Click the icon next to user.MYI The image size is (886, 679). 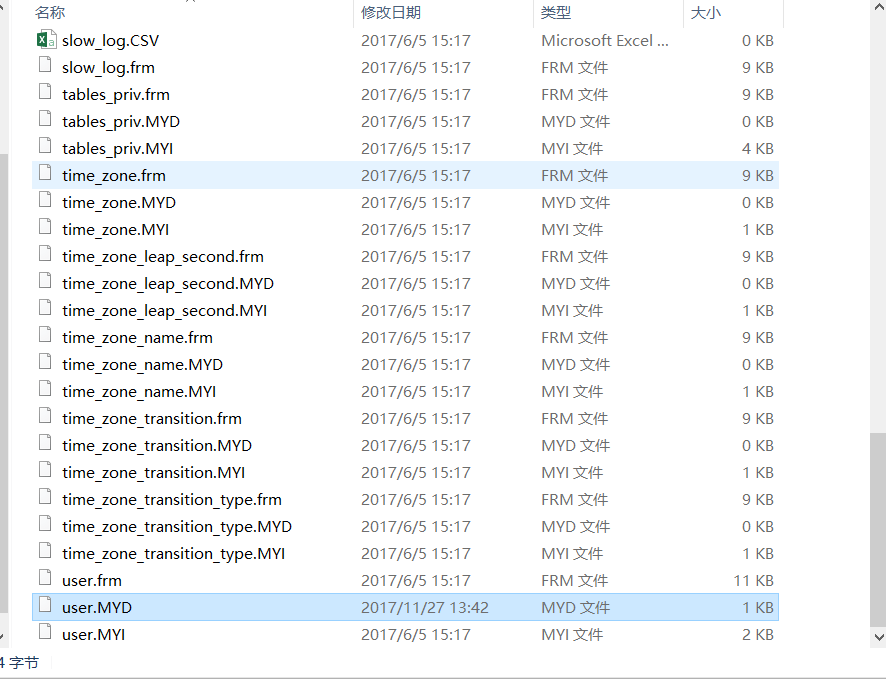[x=44, y=634]
